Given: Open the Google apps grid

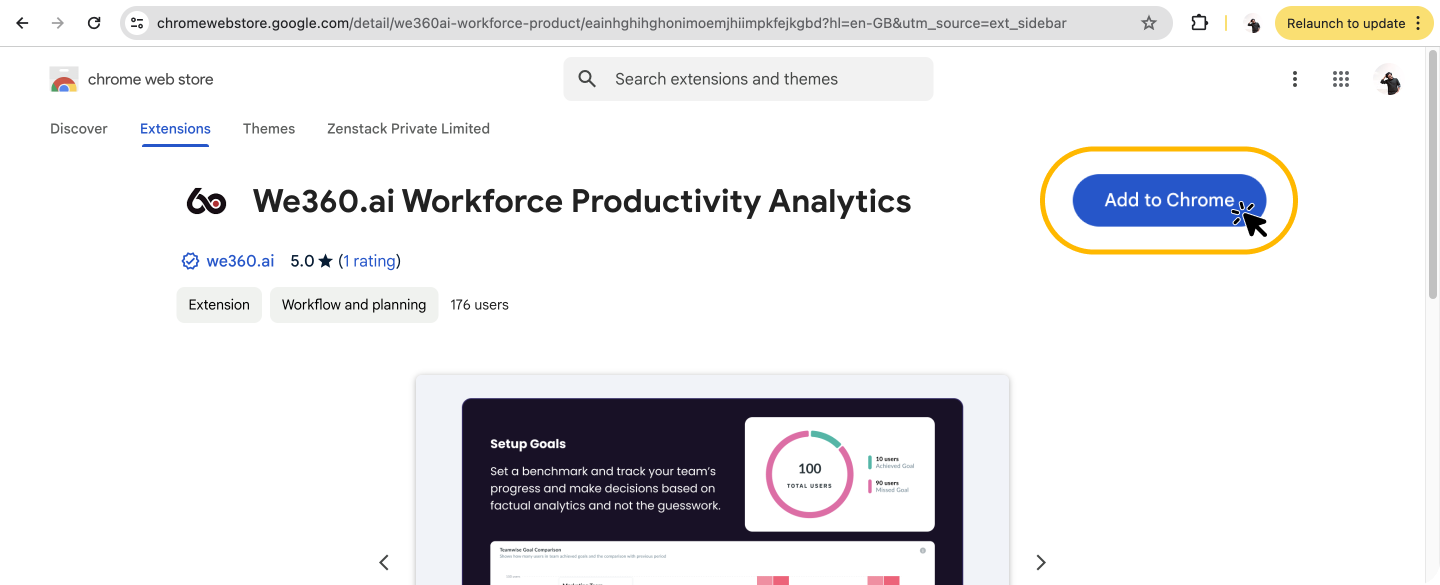Looking at the screenshot, I should 1341,79.
